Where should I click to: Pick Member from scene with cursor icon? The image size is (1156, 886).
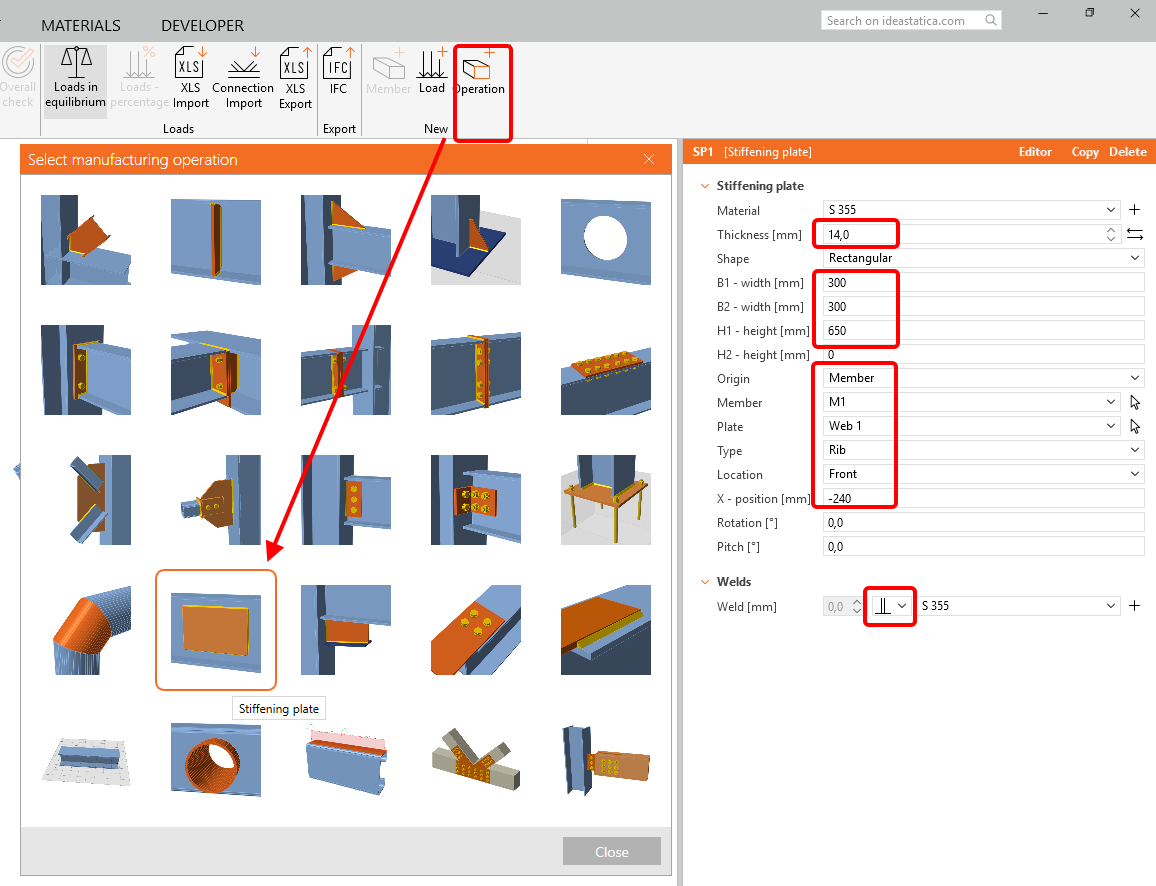pyautogui.click(x=1135, y=402)
